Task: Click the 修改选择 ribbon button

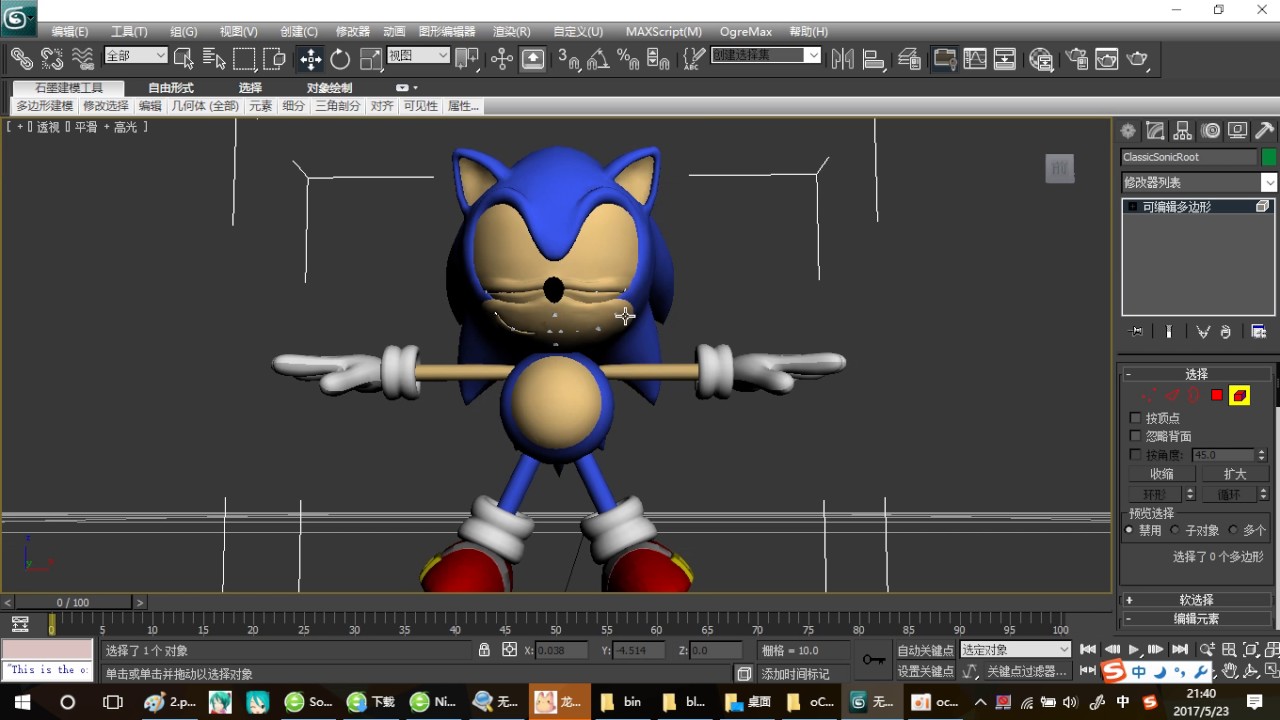Action: click(x=105, y=106)
